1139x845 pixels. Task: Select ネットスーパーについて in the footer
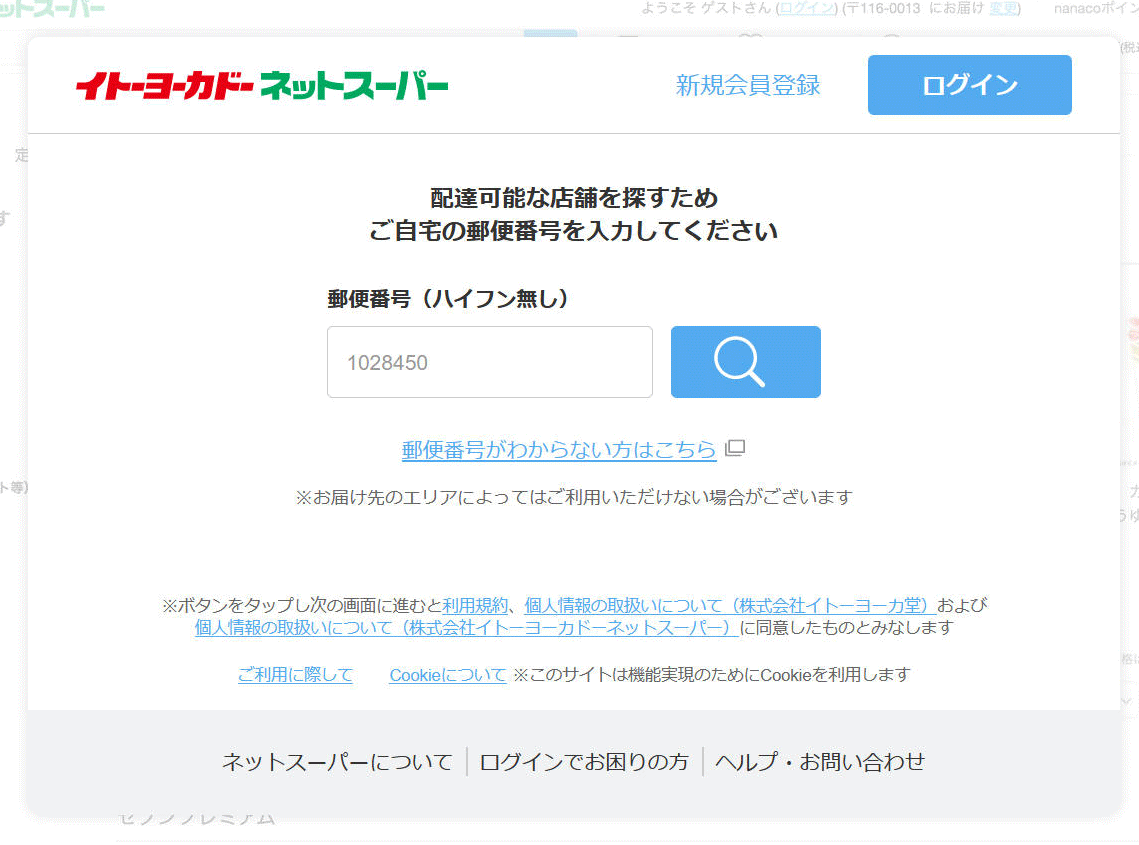337,762
